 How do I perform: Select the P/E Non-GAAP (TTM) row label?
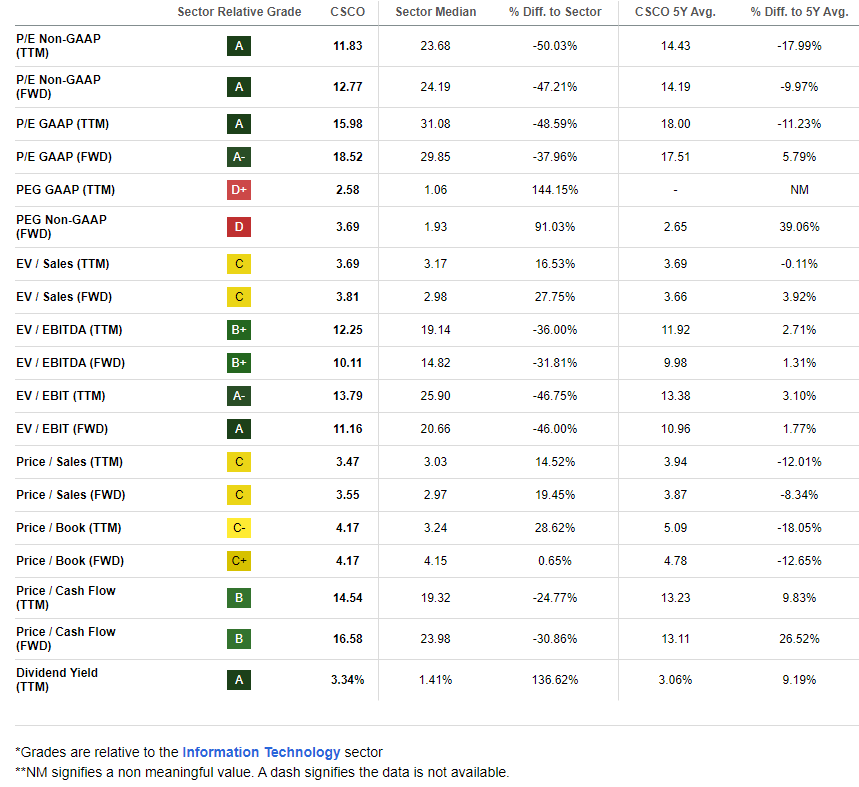(59, 46)
